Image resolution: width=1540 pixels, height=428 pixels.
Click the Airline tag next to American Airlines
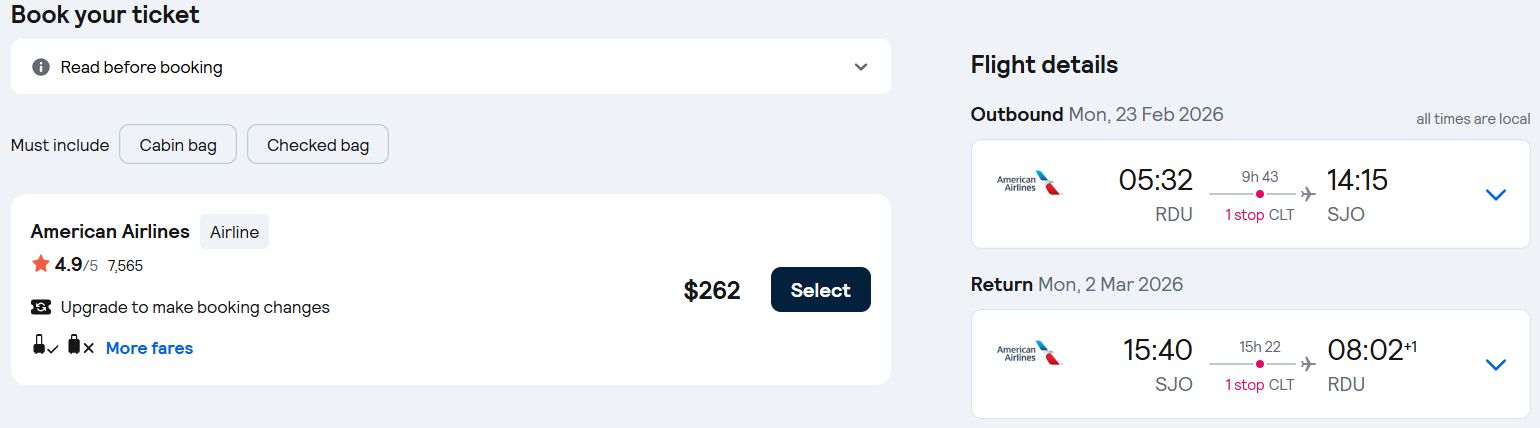click(x=234, y=232)
